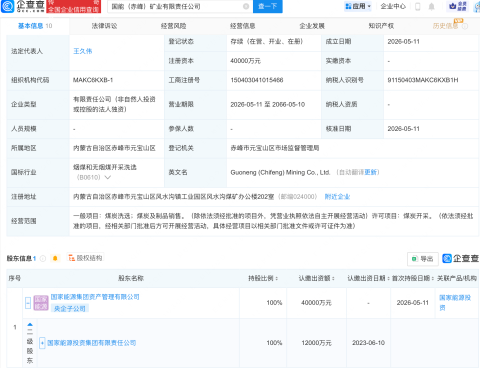480x368 pixels.
Task: Click the 全国企业信用查询 red banner
Action: click(73, 6)
